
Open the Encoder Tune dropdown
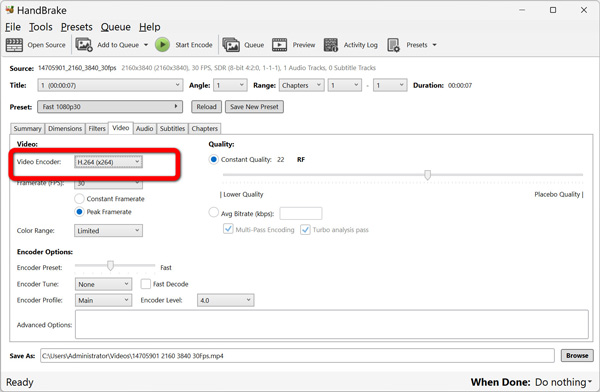[103, 284]
